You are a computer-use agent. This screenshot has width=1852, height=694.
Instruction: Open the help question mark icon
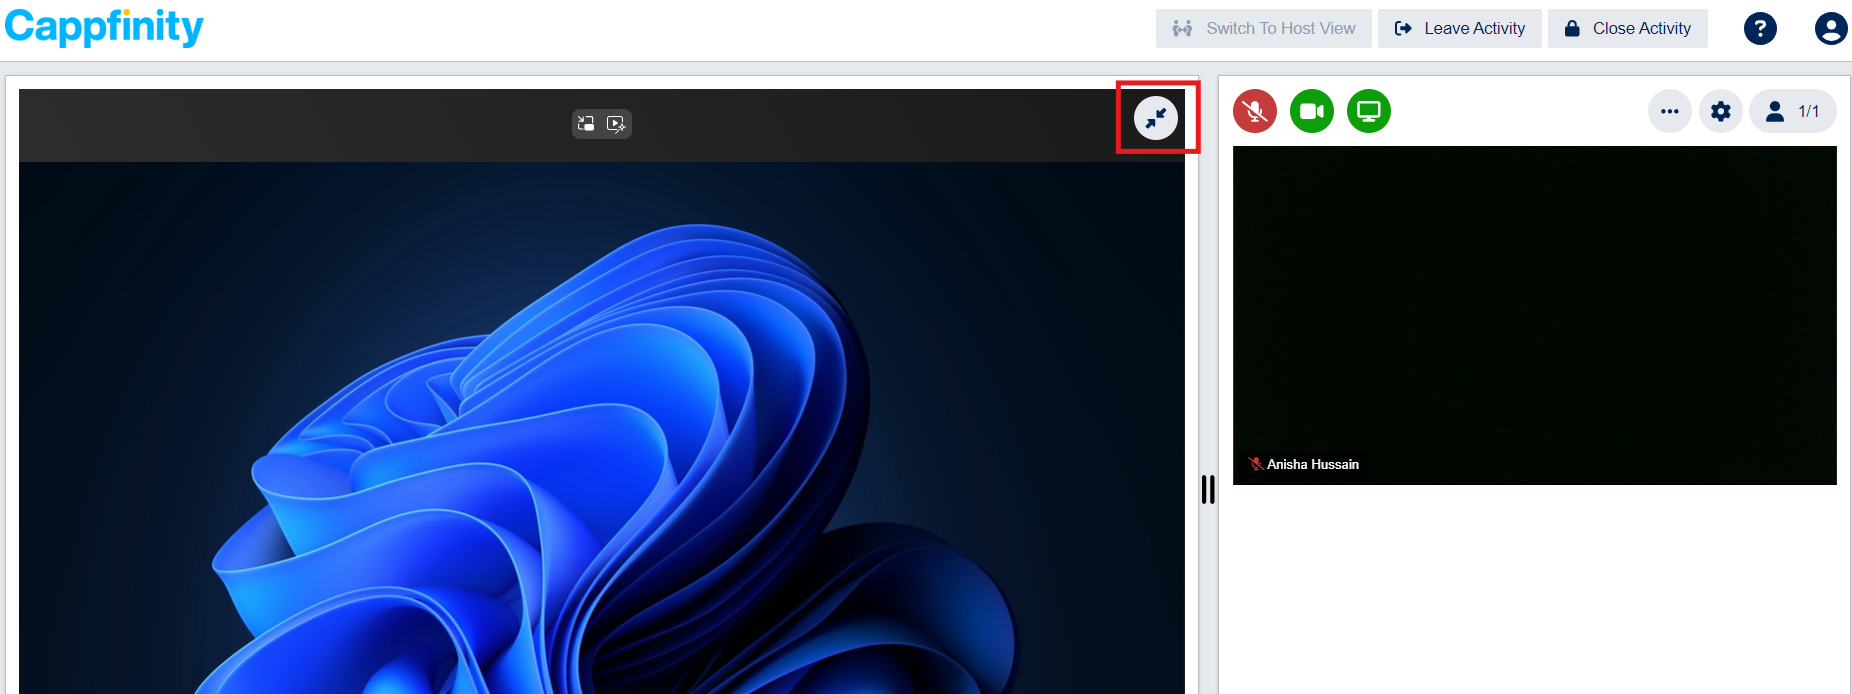1760,28
